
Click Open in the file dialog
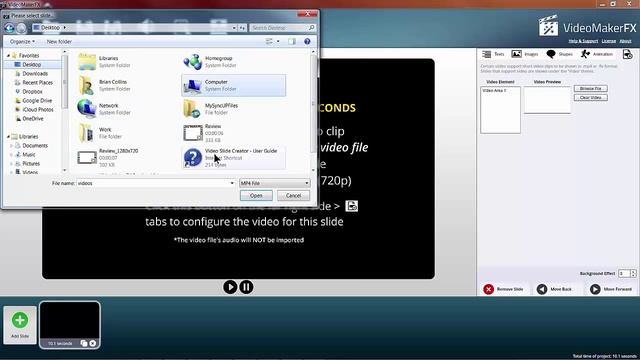click(x=256, y=196)
